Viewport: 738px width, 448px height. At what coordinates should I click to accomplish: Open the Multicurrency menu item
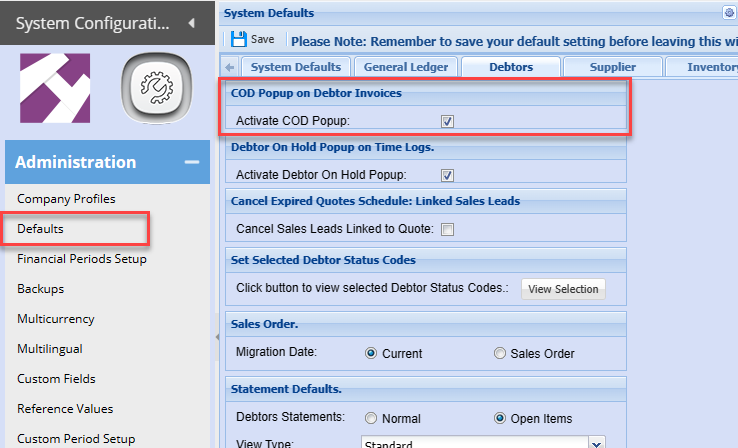pyautogui.click(x=56, y=319)
